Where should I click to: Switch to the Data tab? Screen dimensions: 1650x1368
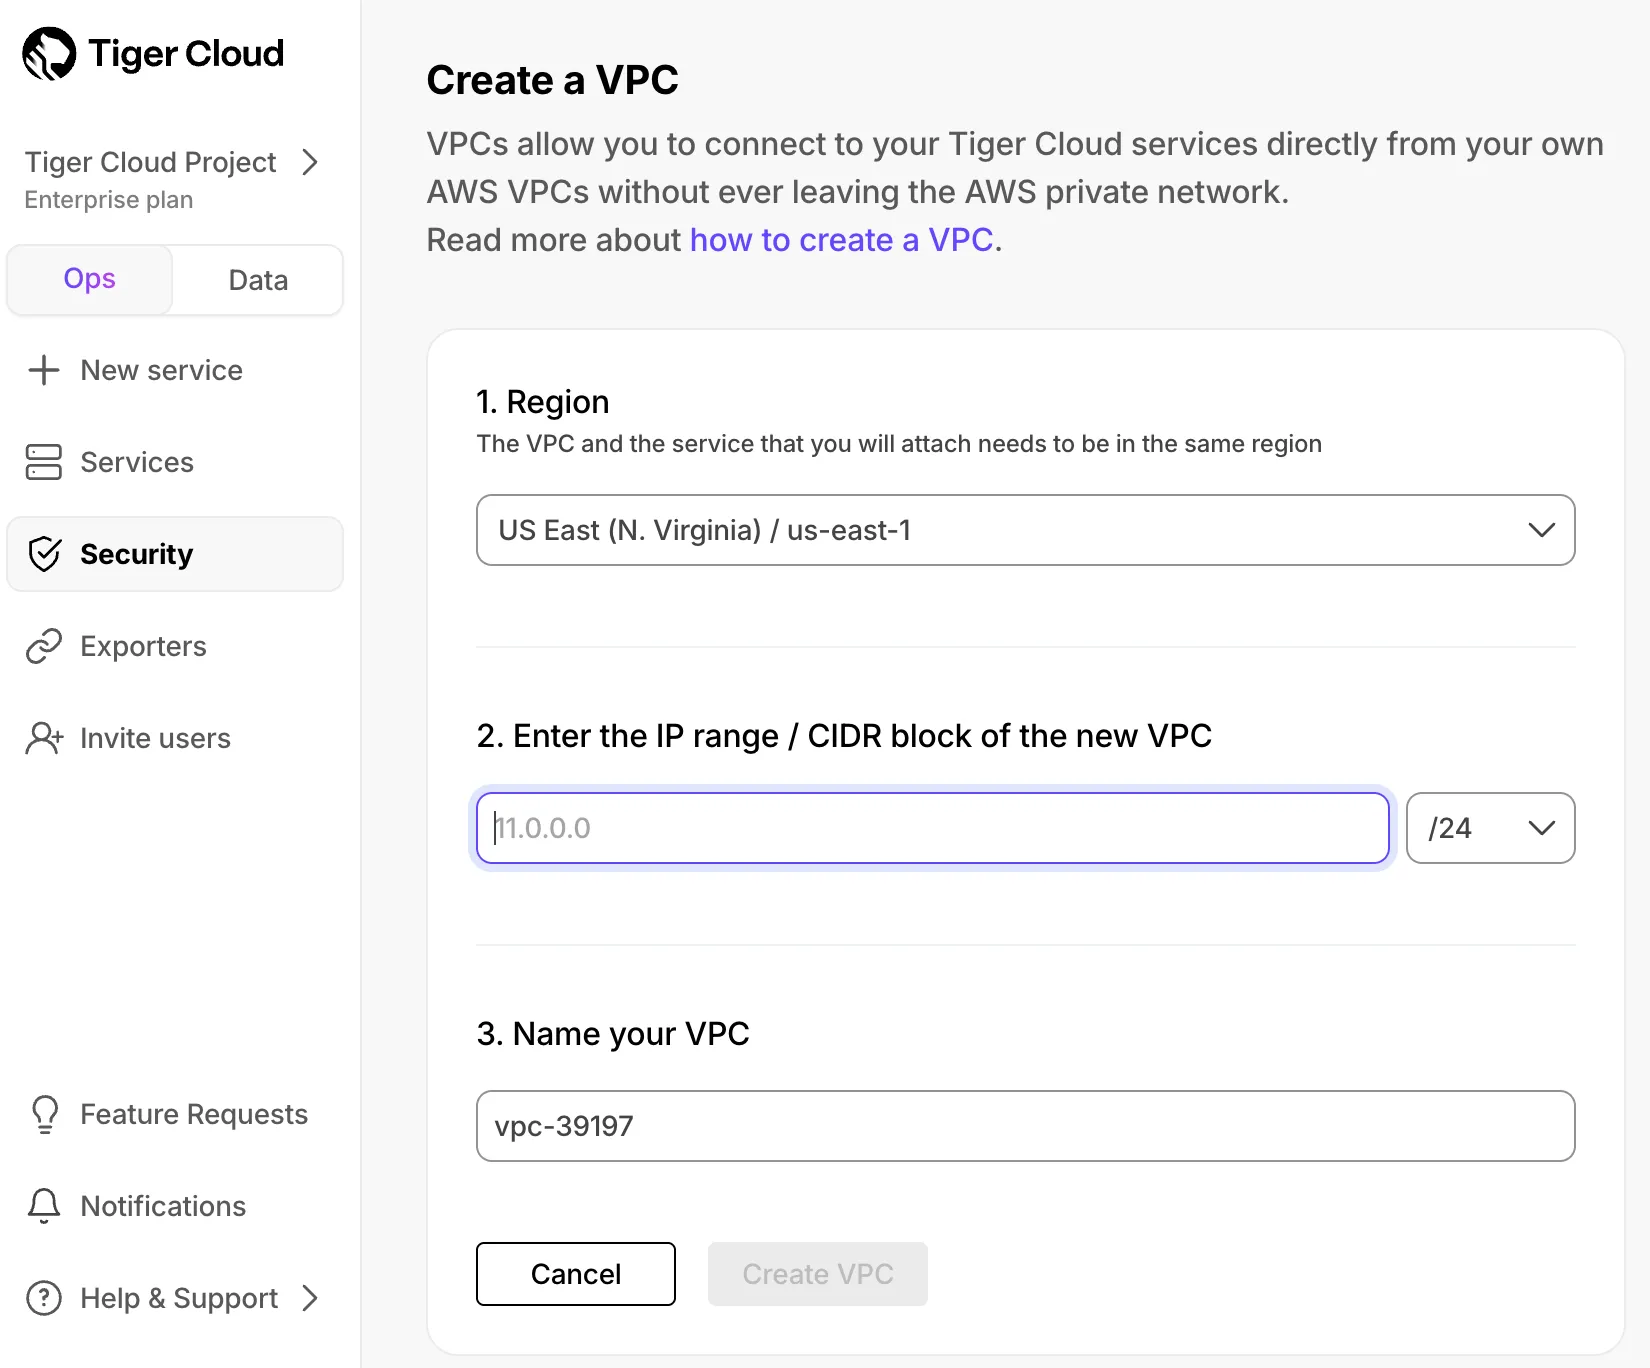click(258, 280)
